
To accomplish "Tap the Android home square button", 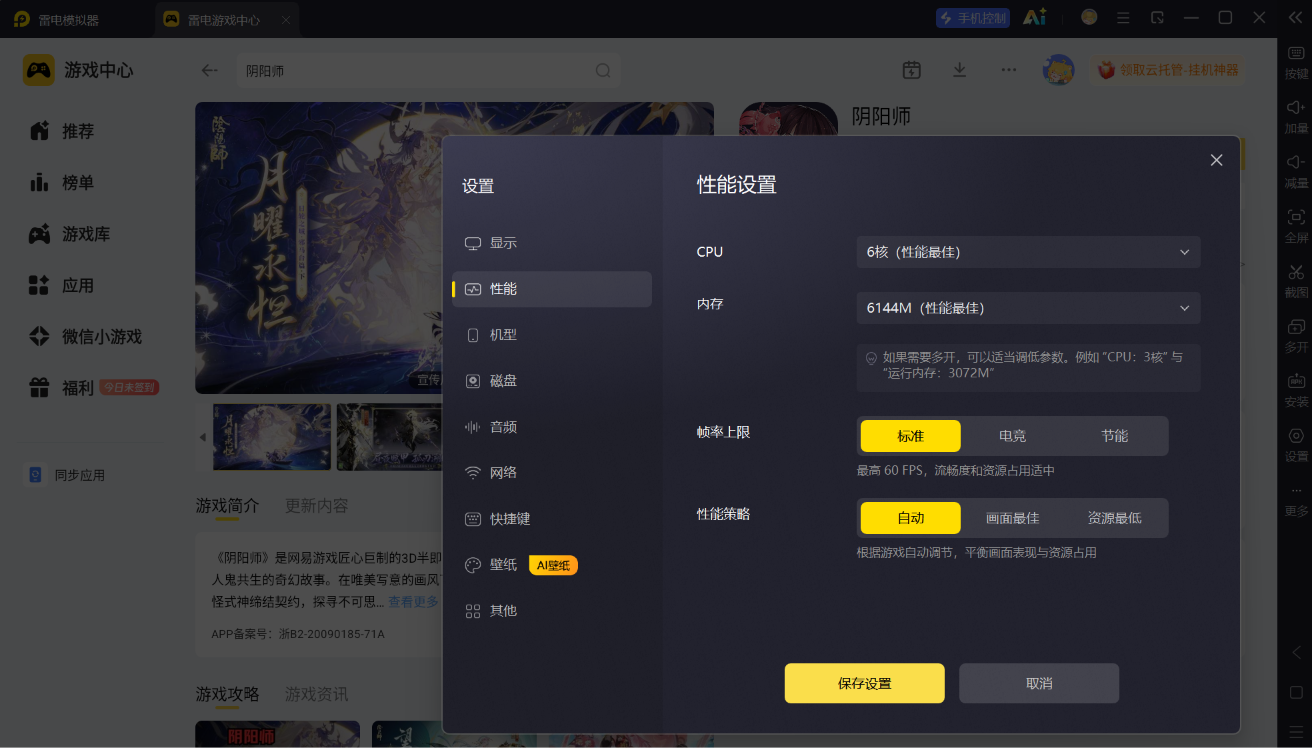I will point(1296,692).
